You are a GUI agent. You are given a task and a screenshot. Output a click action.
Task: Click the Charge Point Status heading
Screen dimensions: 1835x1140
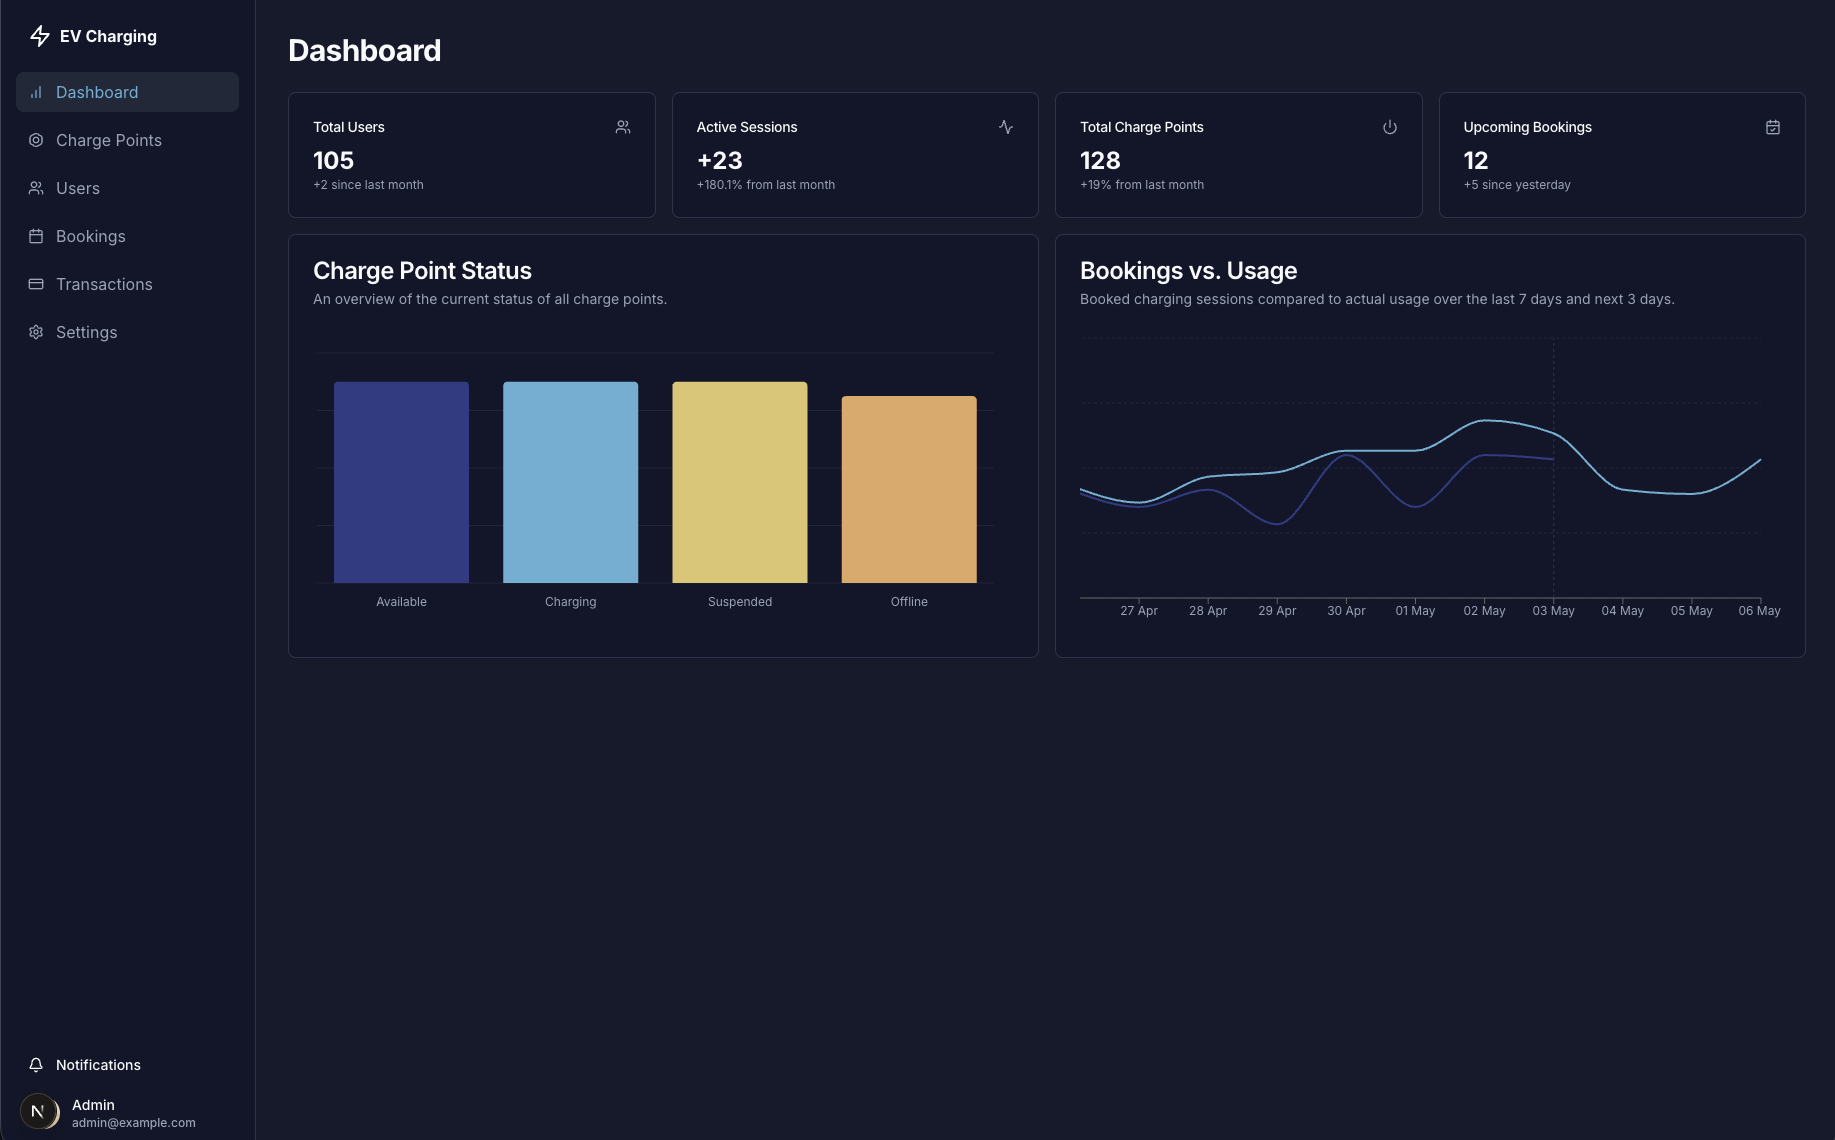(x=422, y=271)
